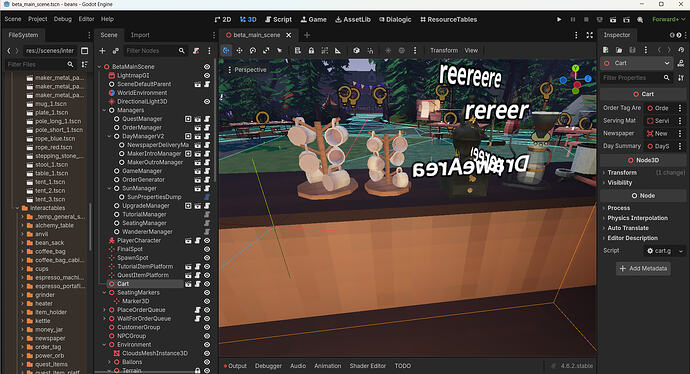
Task: Hide the CustomerGroup node
Action: pyautogui.click(x=207, y=327)
